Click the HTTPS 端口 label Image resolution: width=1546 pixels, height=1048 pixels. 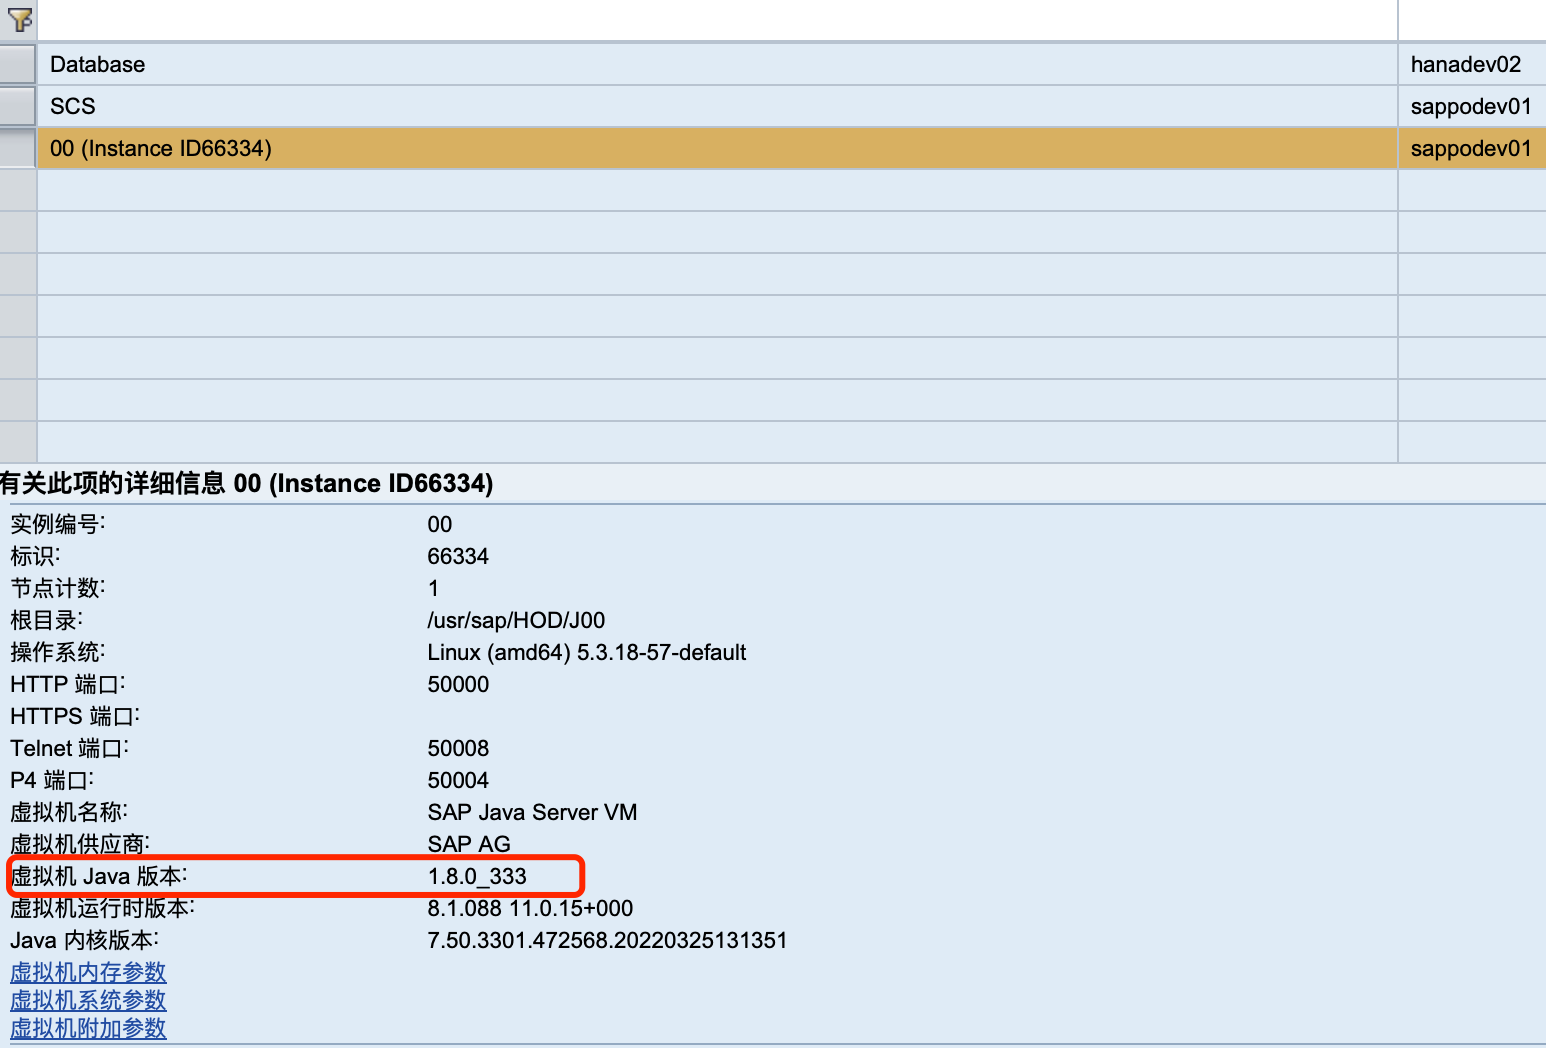coord(75,716)
